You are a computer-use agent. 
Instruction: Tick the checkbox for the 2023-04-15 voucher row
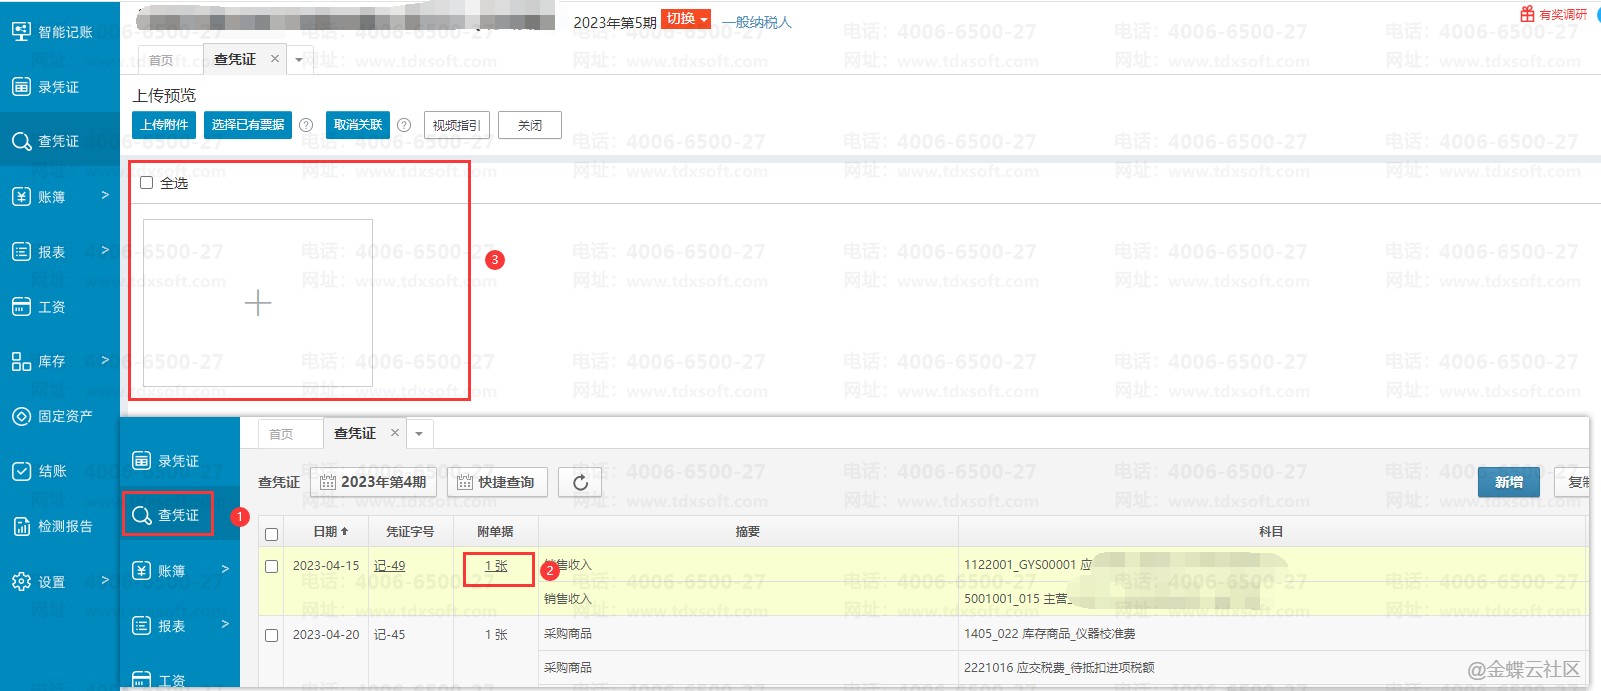tap(271, 566)
